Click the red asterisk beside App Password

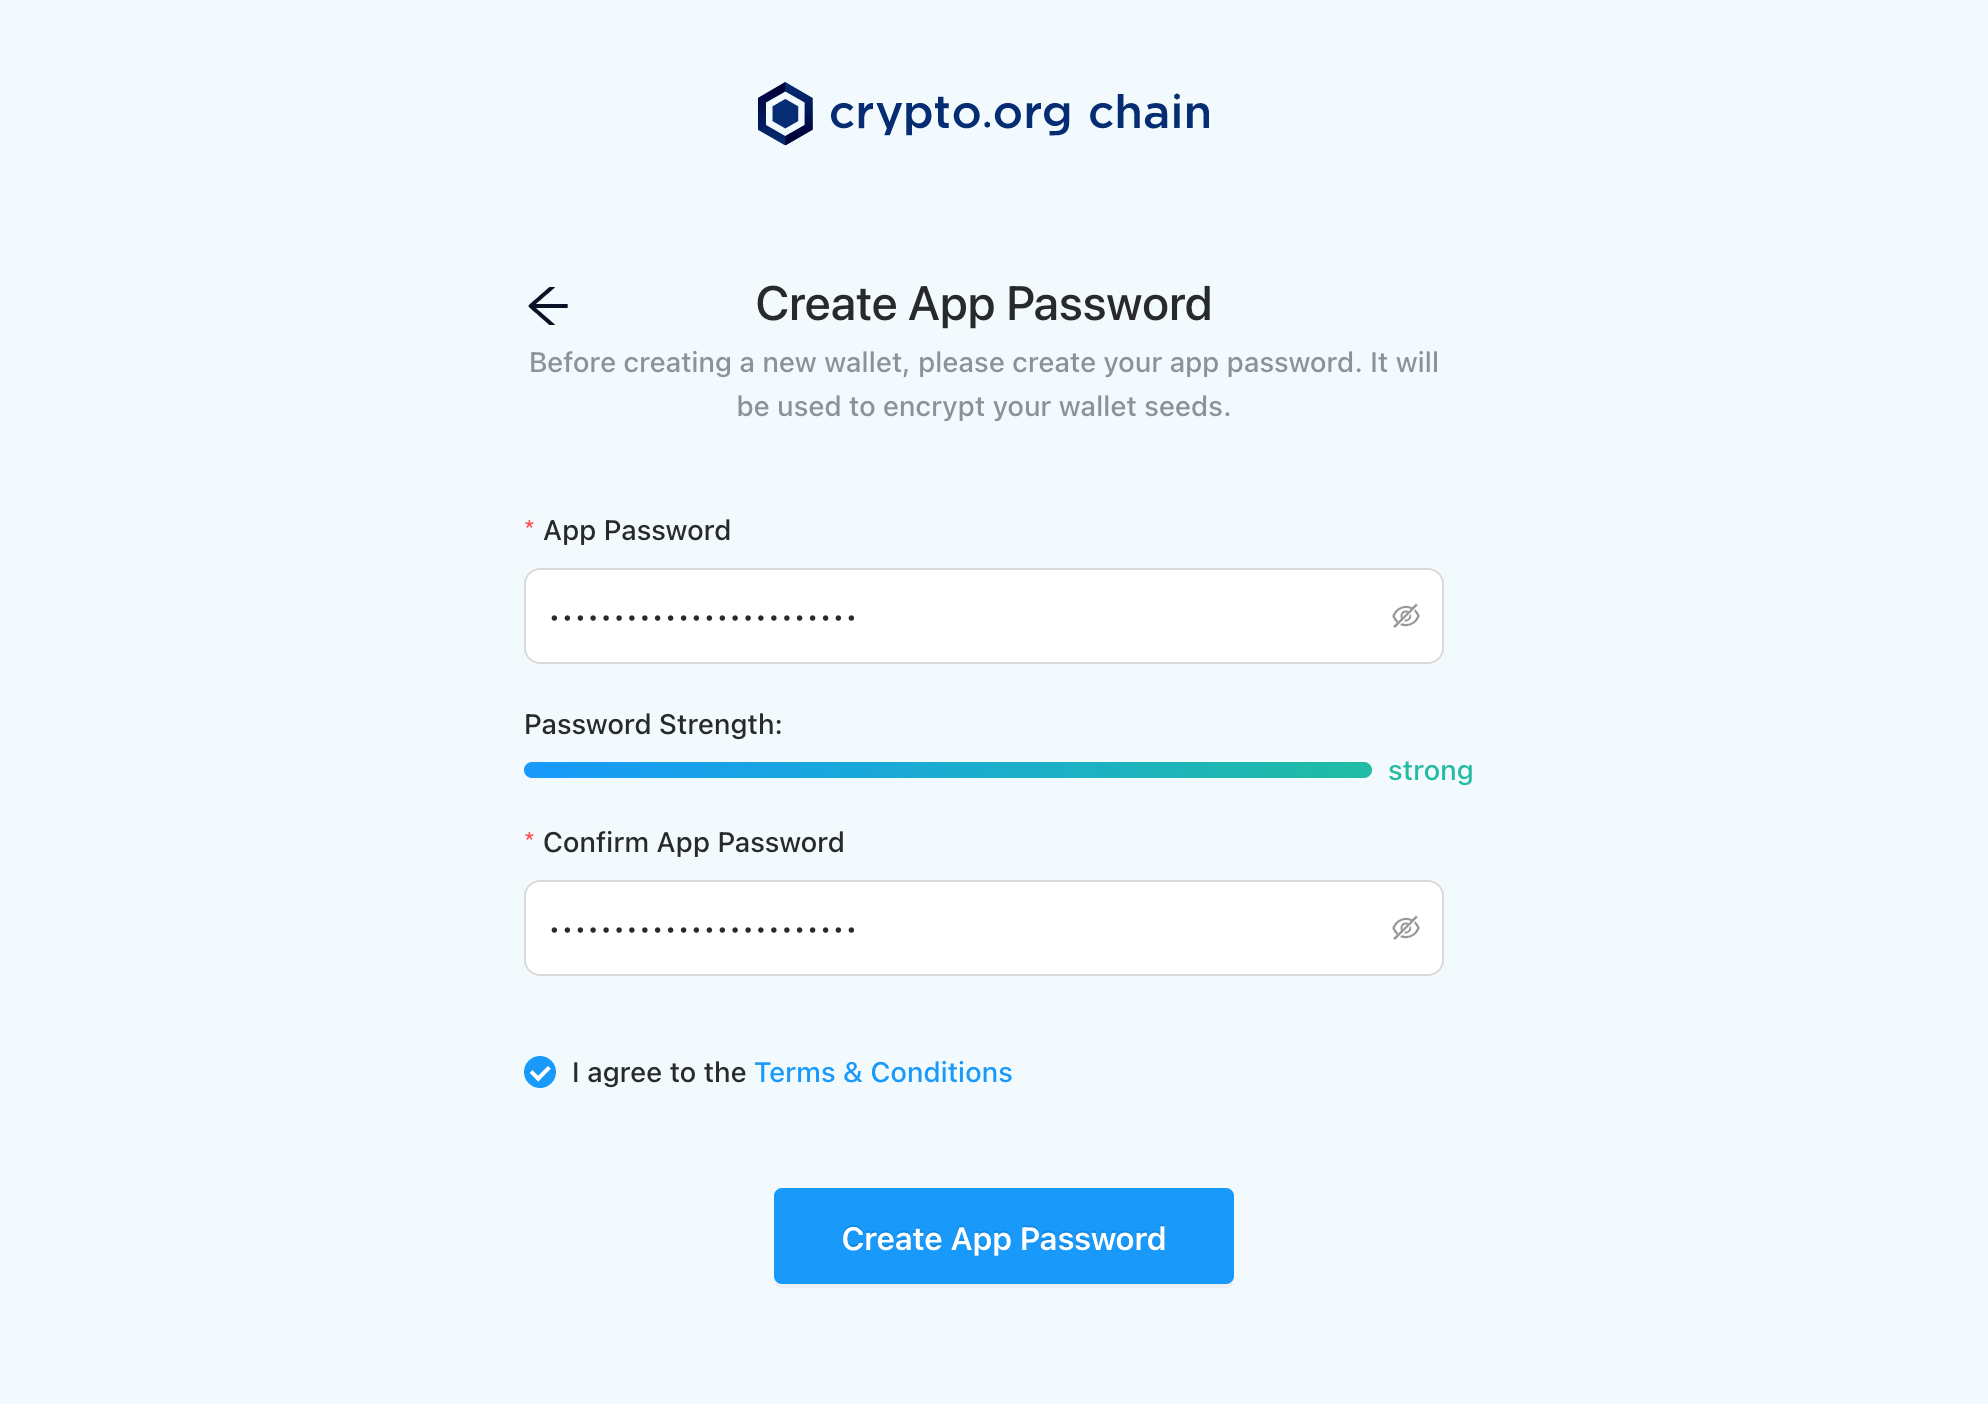(529, 527)
